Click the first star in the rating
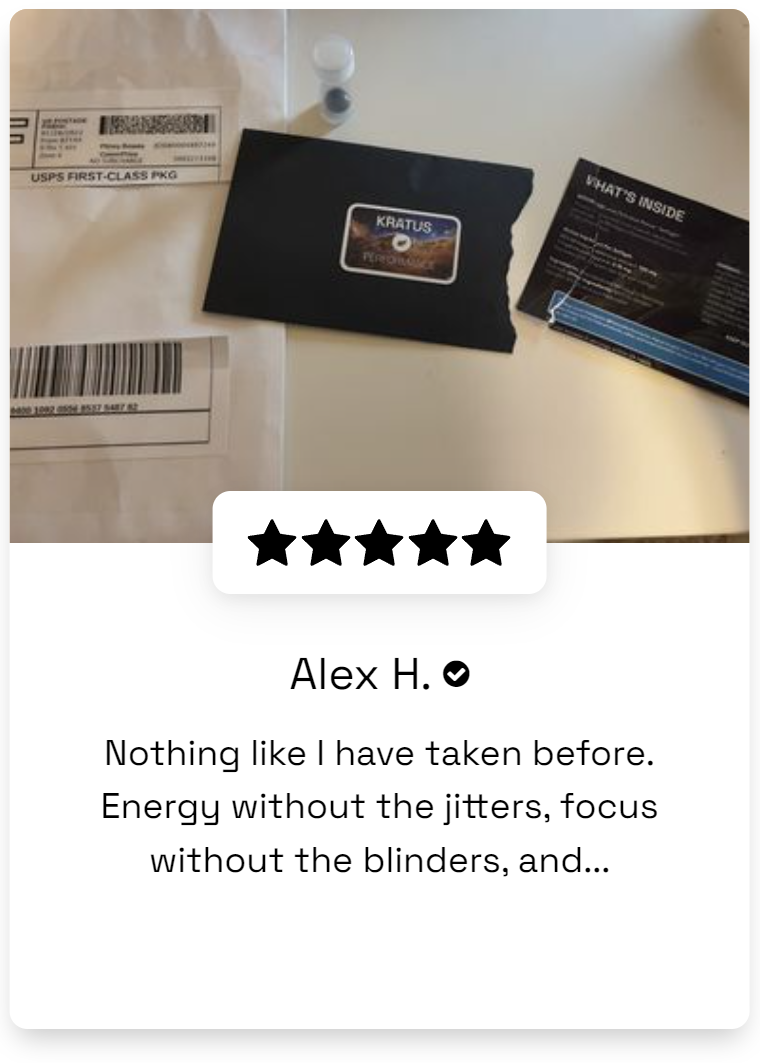The image size is (760, 1063). (272, 542)
